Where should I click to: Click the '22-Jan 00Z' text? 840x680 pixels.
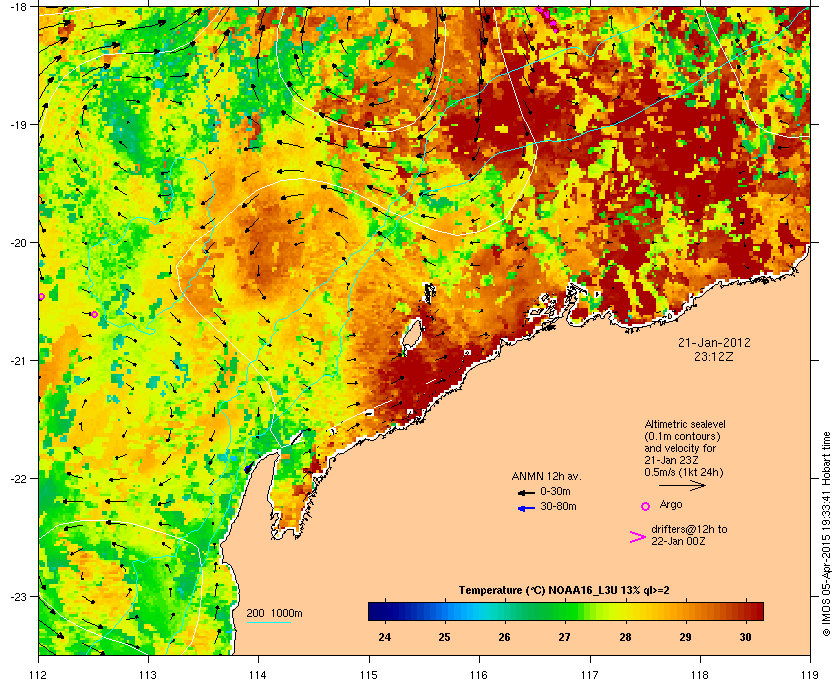point(678,541)
